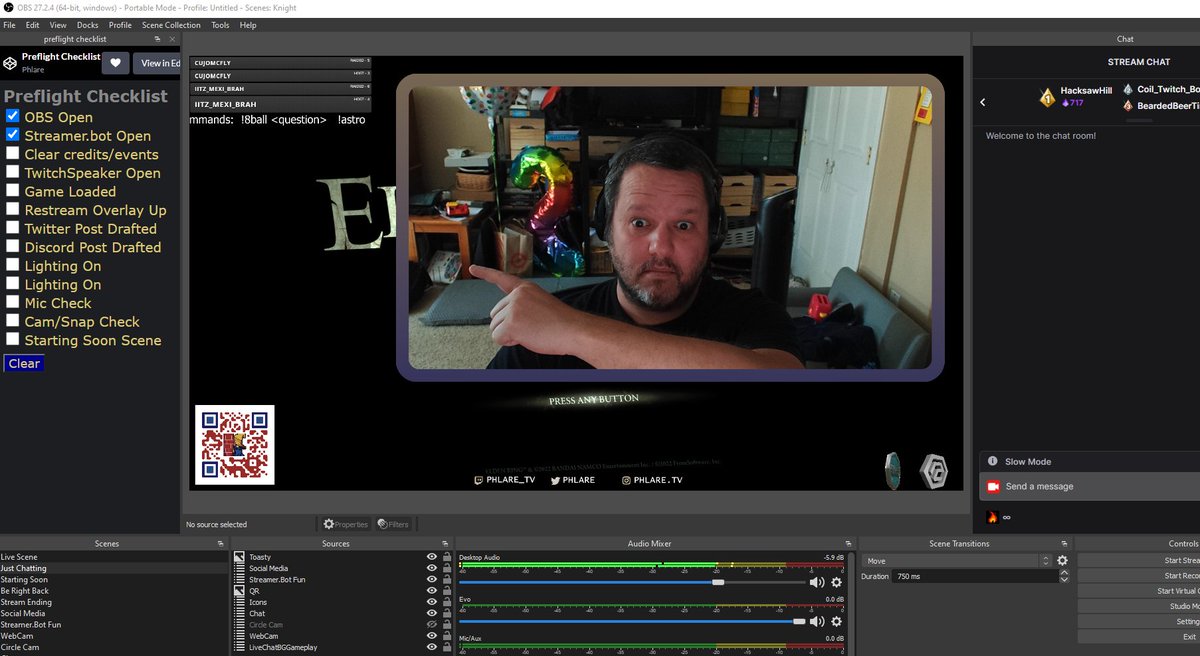Uncheck the OBS Open checkbox
The width and height of the screenshot is (1200, 656).
point(13,116)
